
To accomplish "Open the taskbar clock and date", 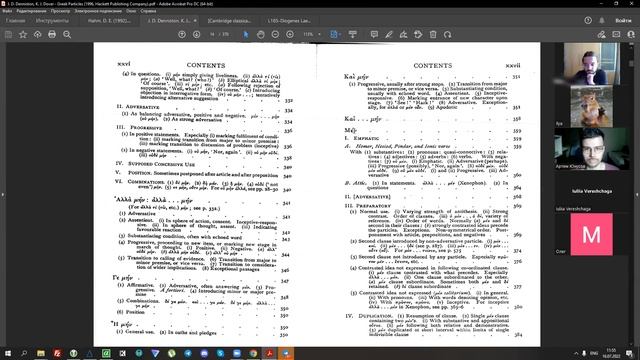I will 611,353.
